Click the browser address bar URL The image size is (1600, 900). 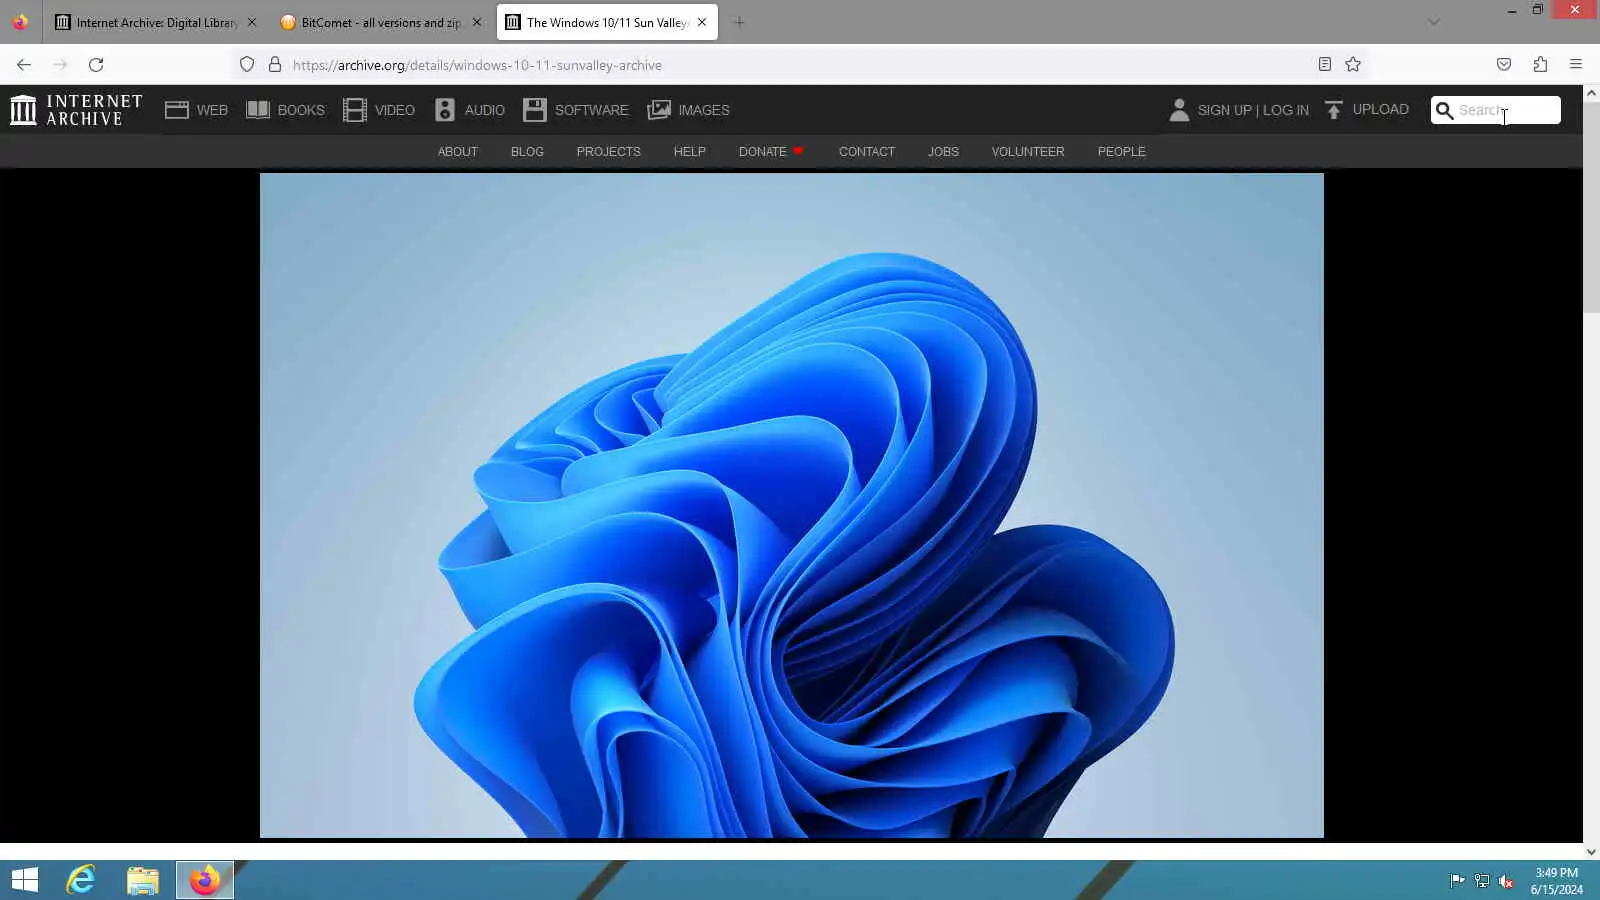(x=477, y=65)
